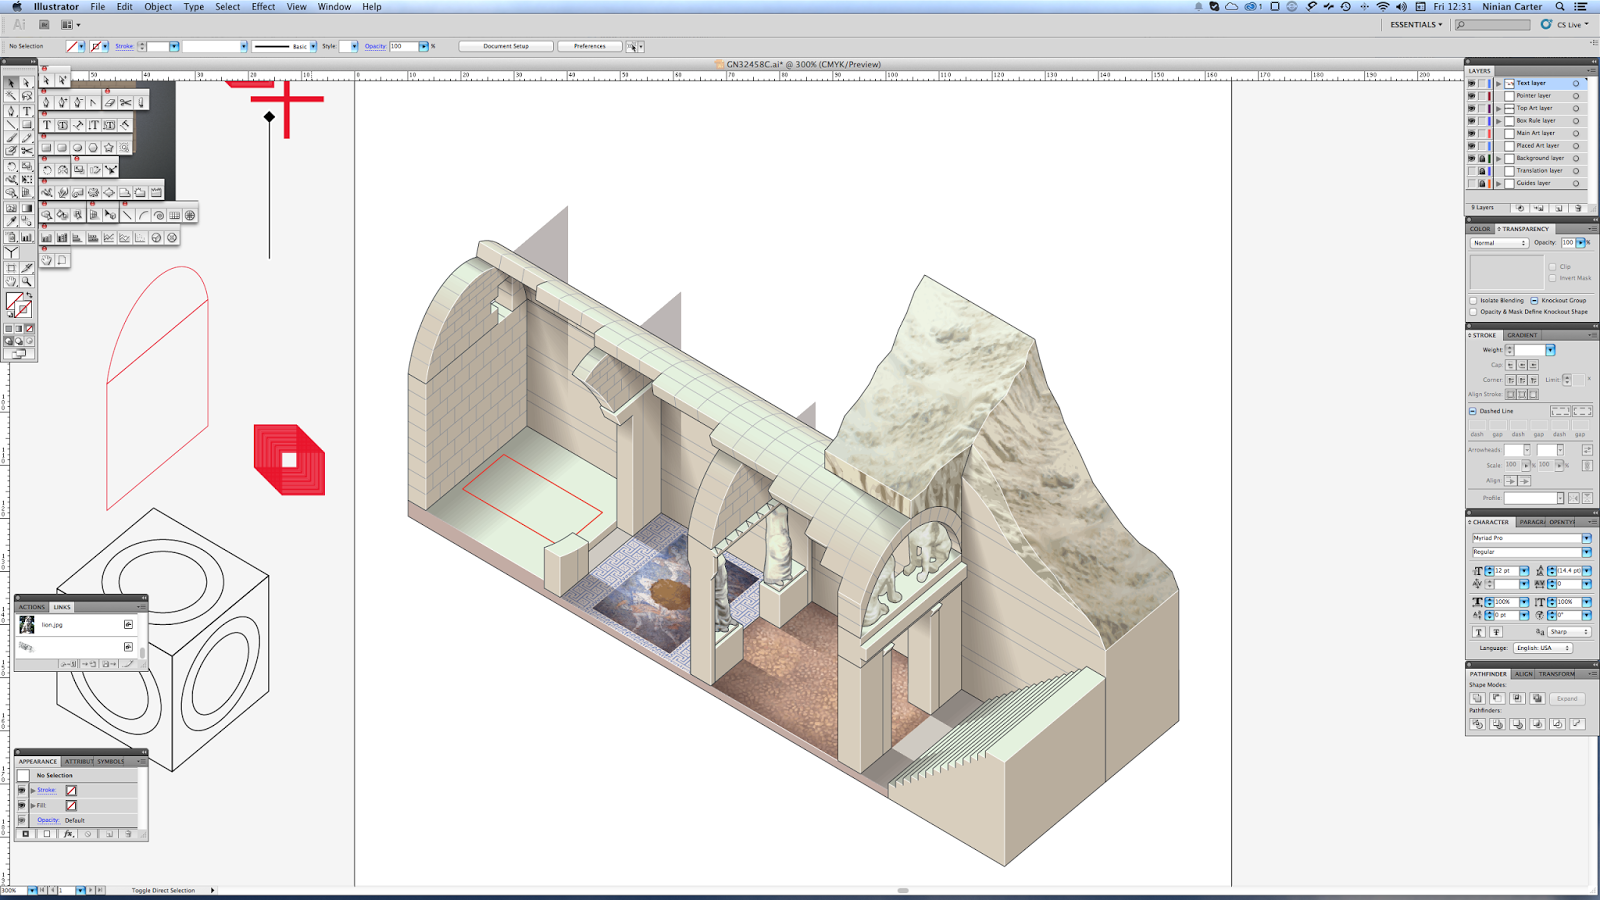The height and width of the screenshot is (900, 1600).
Task: Pick the Eraser tool in tearoff palette
Action: click(x=110, y=102)
